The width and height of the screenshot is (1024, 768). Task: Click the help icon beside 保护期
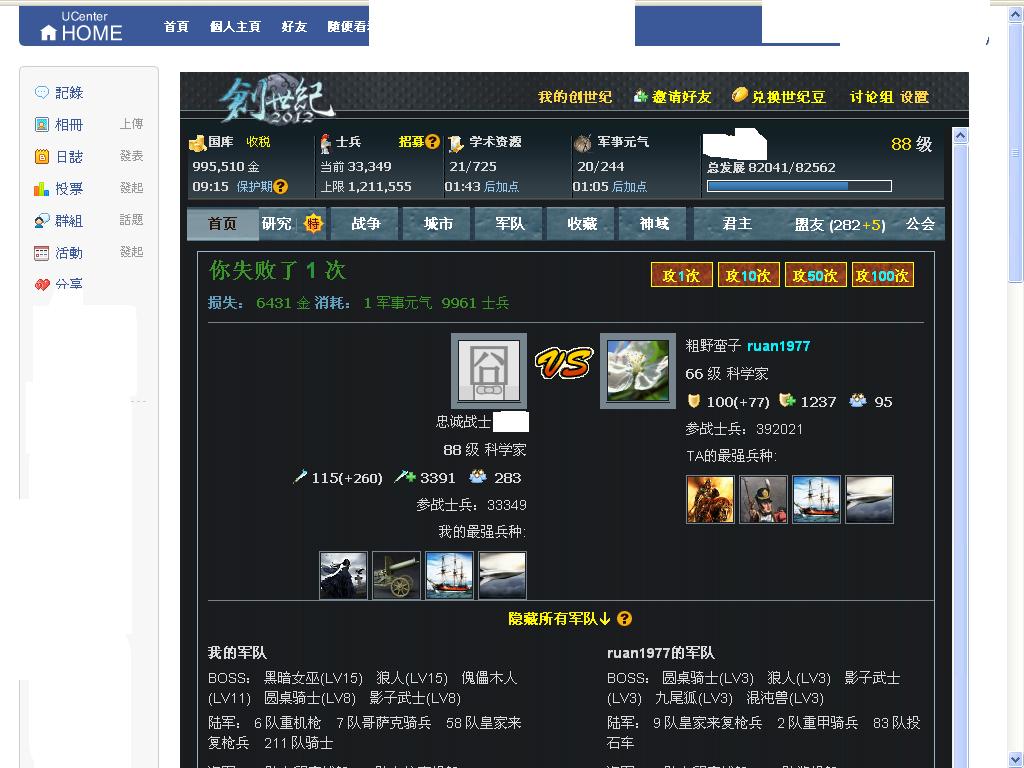pos(281,186)
